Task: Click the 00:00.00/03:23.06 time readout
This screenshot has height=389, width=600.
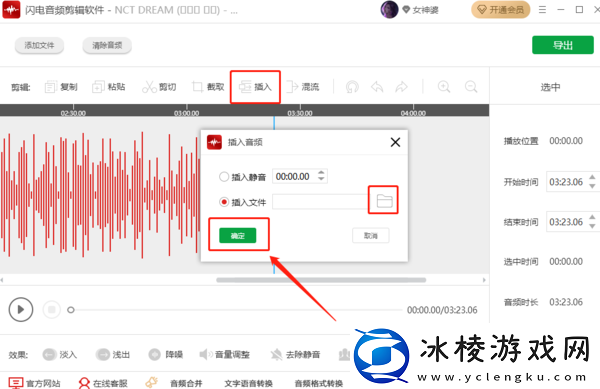Action: pos(442,310)
